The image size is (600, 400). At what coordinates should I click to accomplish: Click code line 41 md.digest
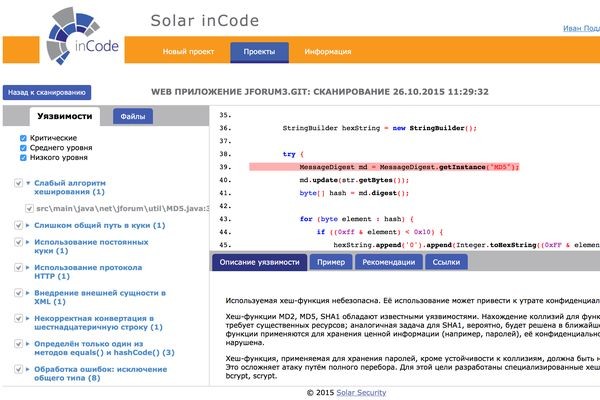[354, 193]
